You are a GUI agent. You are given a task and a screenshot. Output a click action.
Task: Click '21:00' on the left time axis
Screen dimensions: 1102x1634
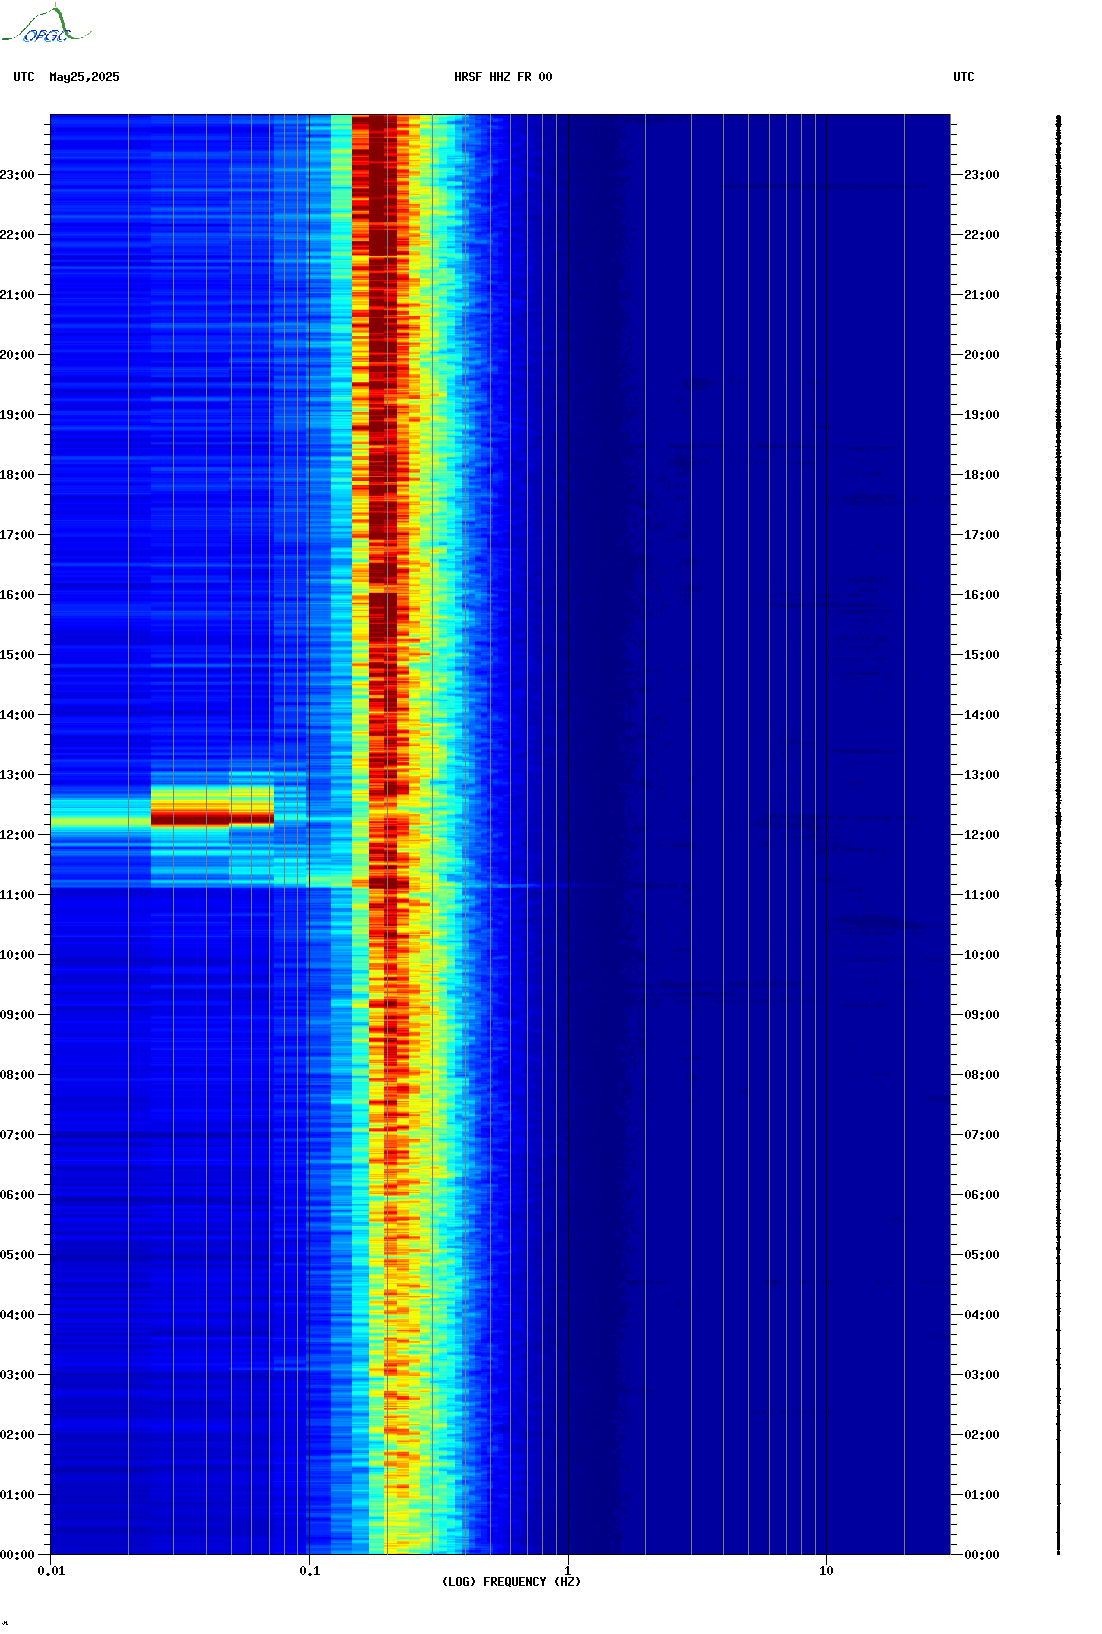coord(17,295)
